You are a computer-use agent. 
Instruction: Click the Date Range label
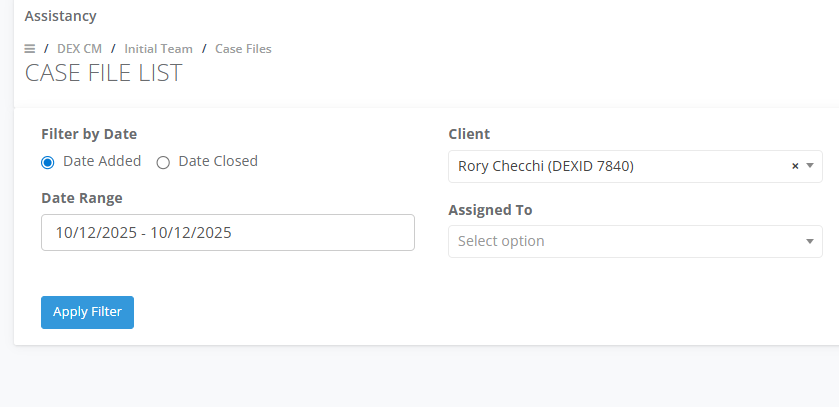point(82,198)
